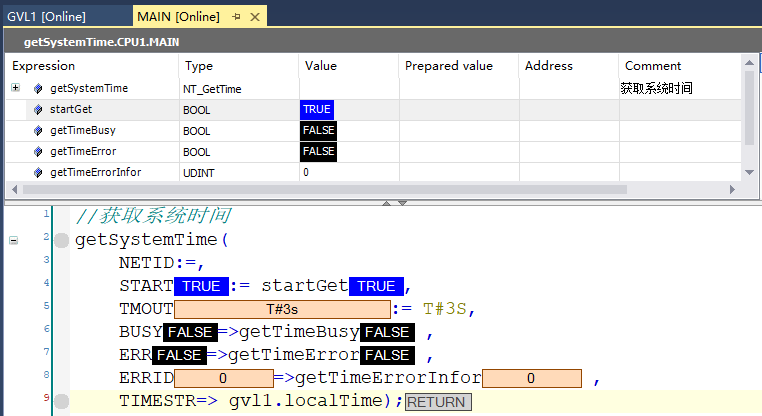Toggle startGet TRUE value in watch table
Image resolution: width=762 pixels, height=416 pixels.
(x=316, y=110)
